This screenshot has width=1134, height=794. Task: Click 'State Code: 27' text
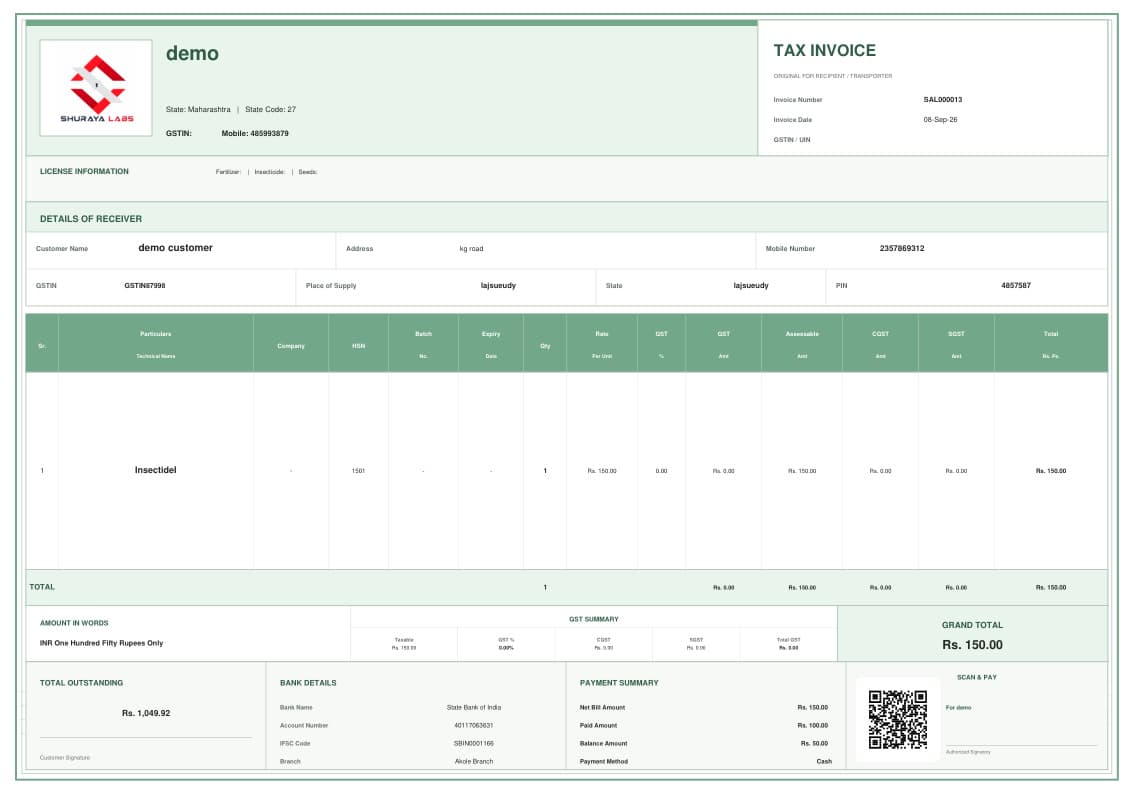(x=270, y=110)
